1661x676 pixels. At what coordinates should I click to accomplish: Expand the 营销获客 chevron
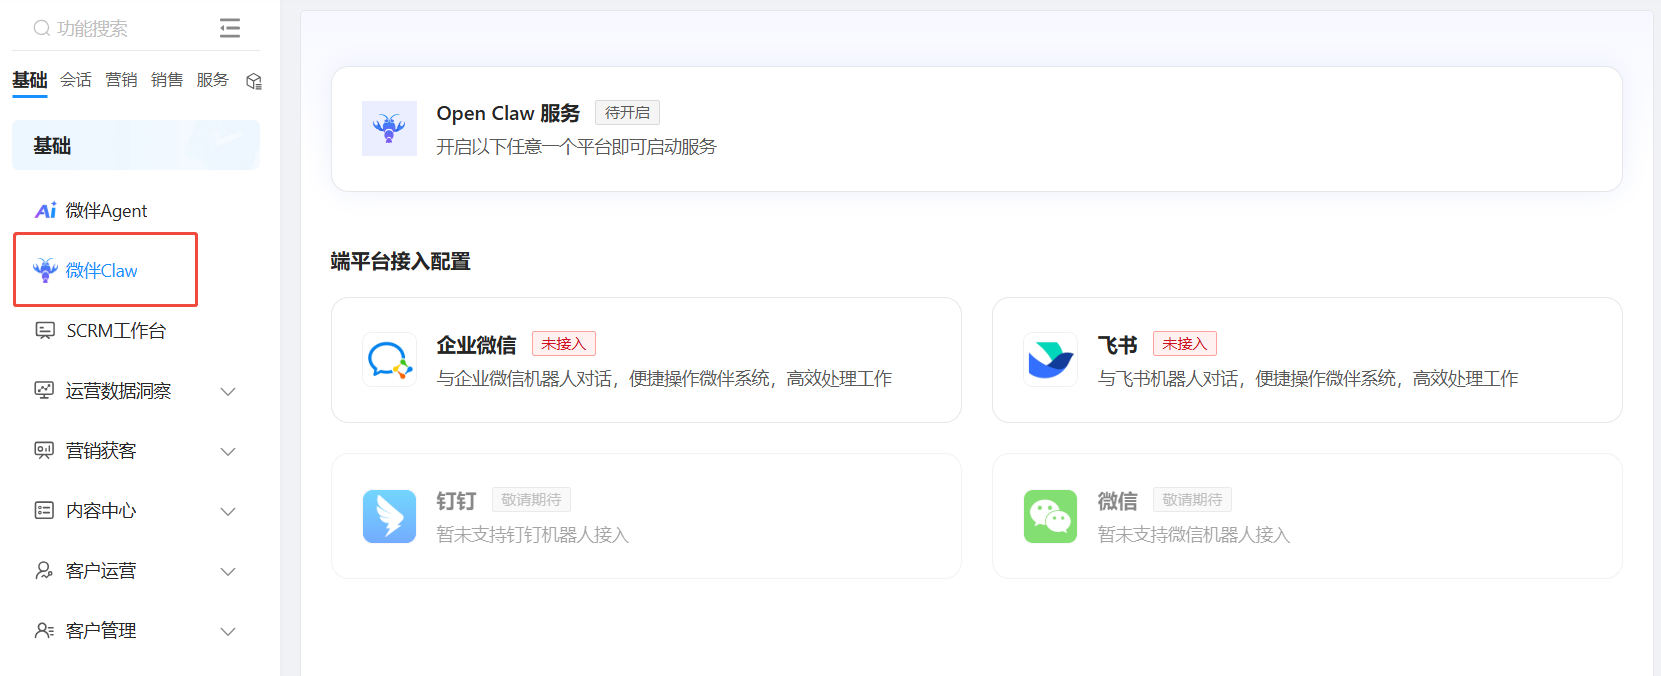228,451
